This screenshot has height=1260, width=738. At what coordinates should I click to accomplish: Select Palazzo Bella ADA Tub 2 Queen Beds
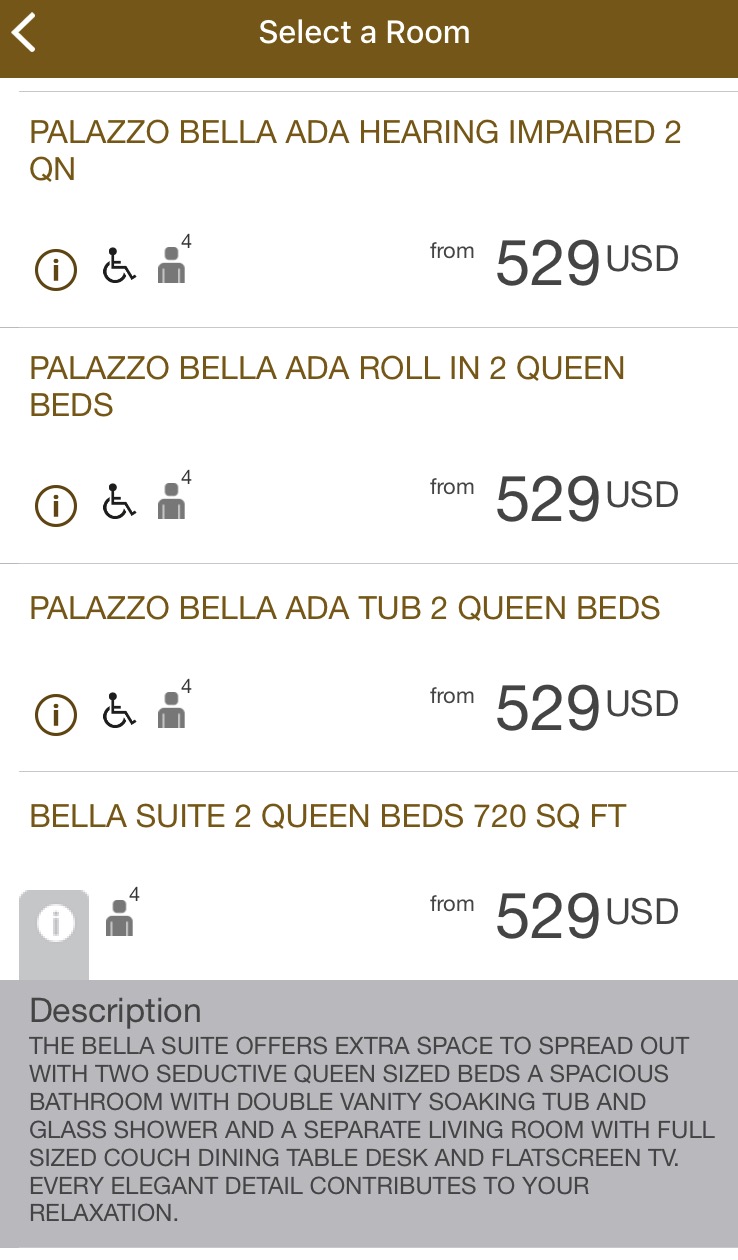[x=345, y=608]
